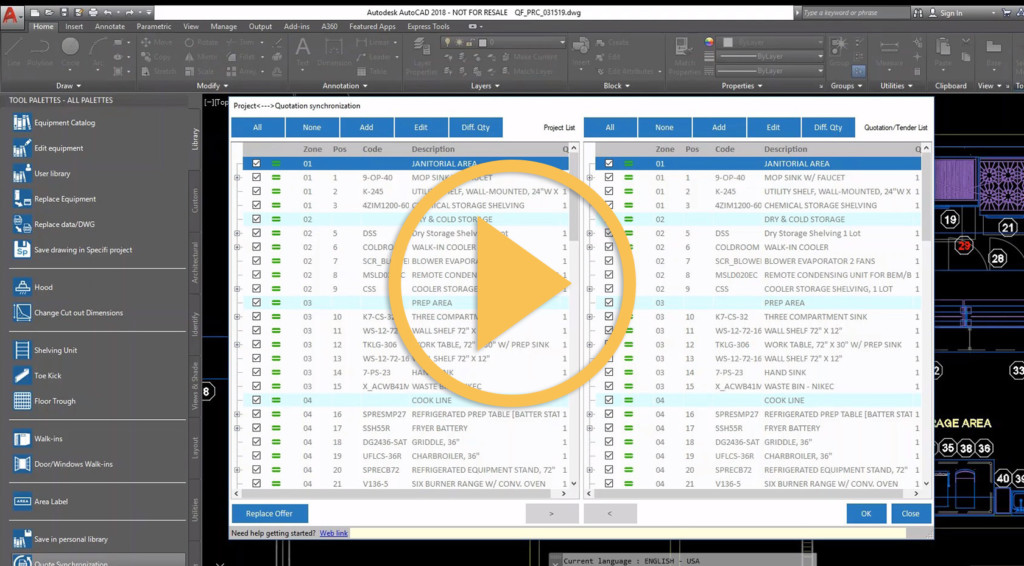Click the color wheel in Properties panel
1024x566 pixels.
tap(709, 42)
